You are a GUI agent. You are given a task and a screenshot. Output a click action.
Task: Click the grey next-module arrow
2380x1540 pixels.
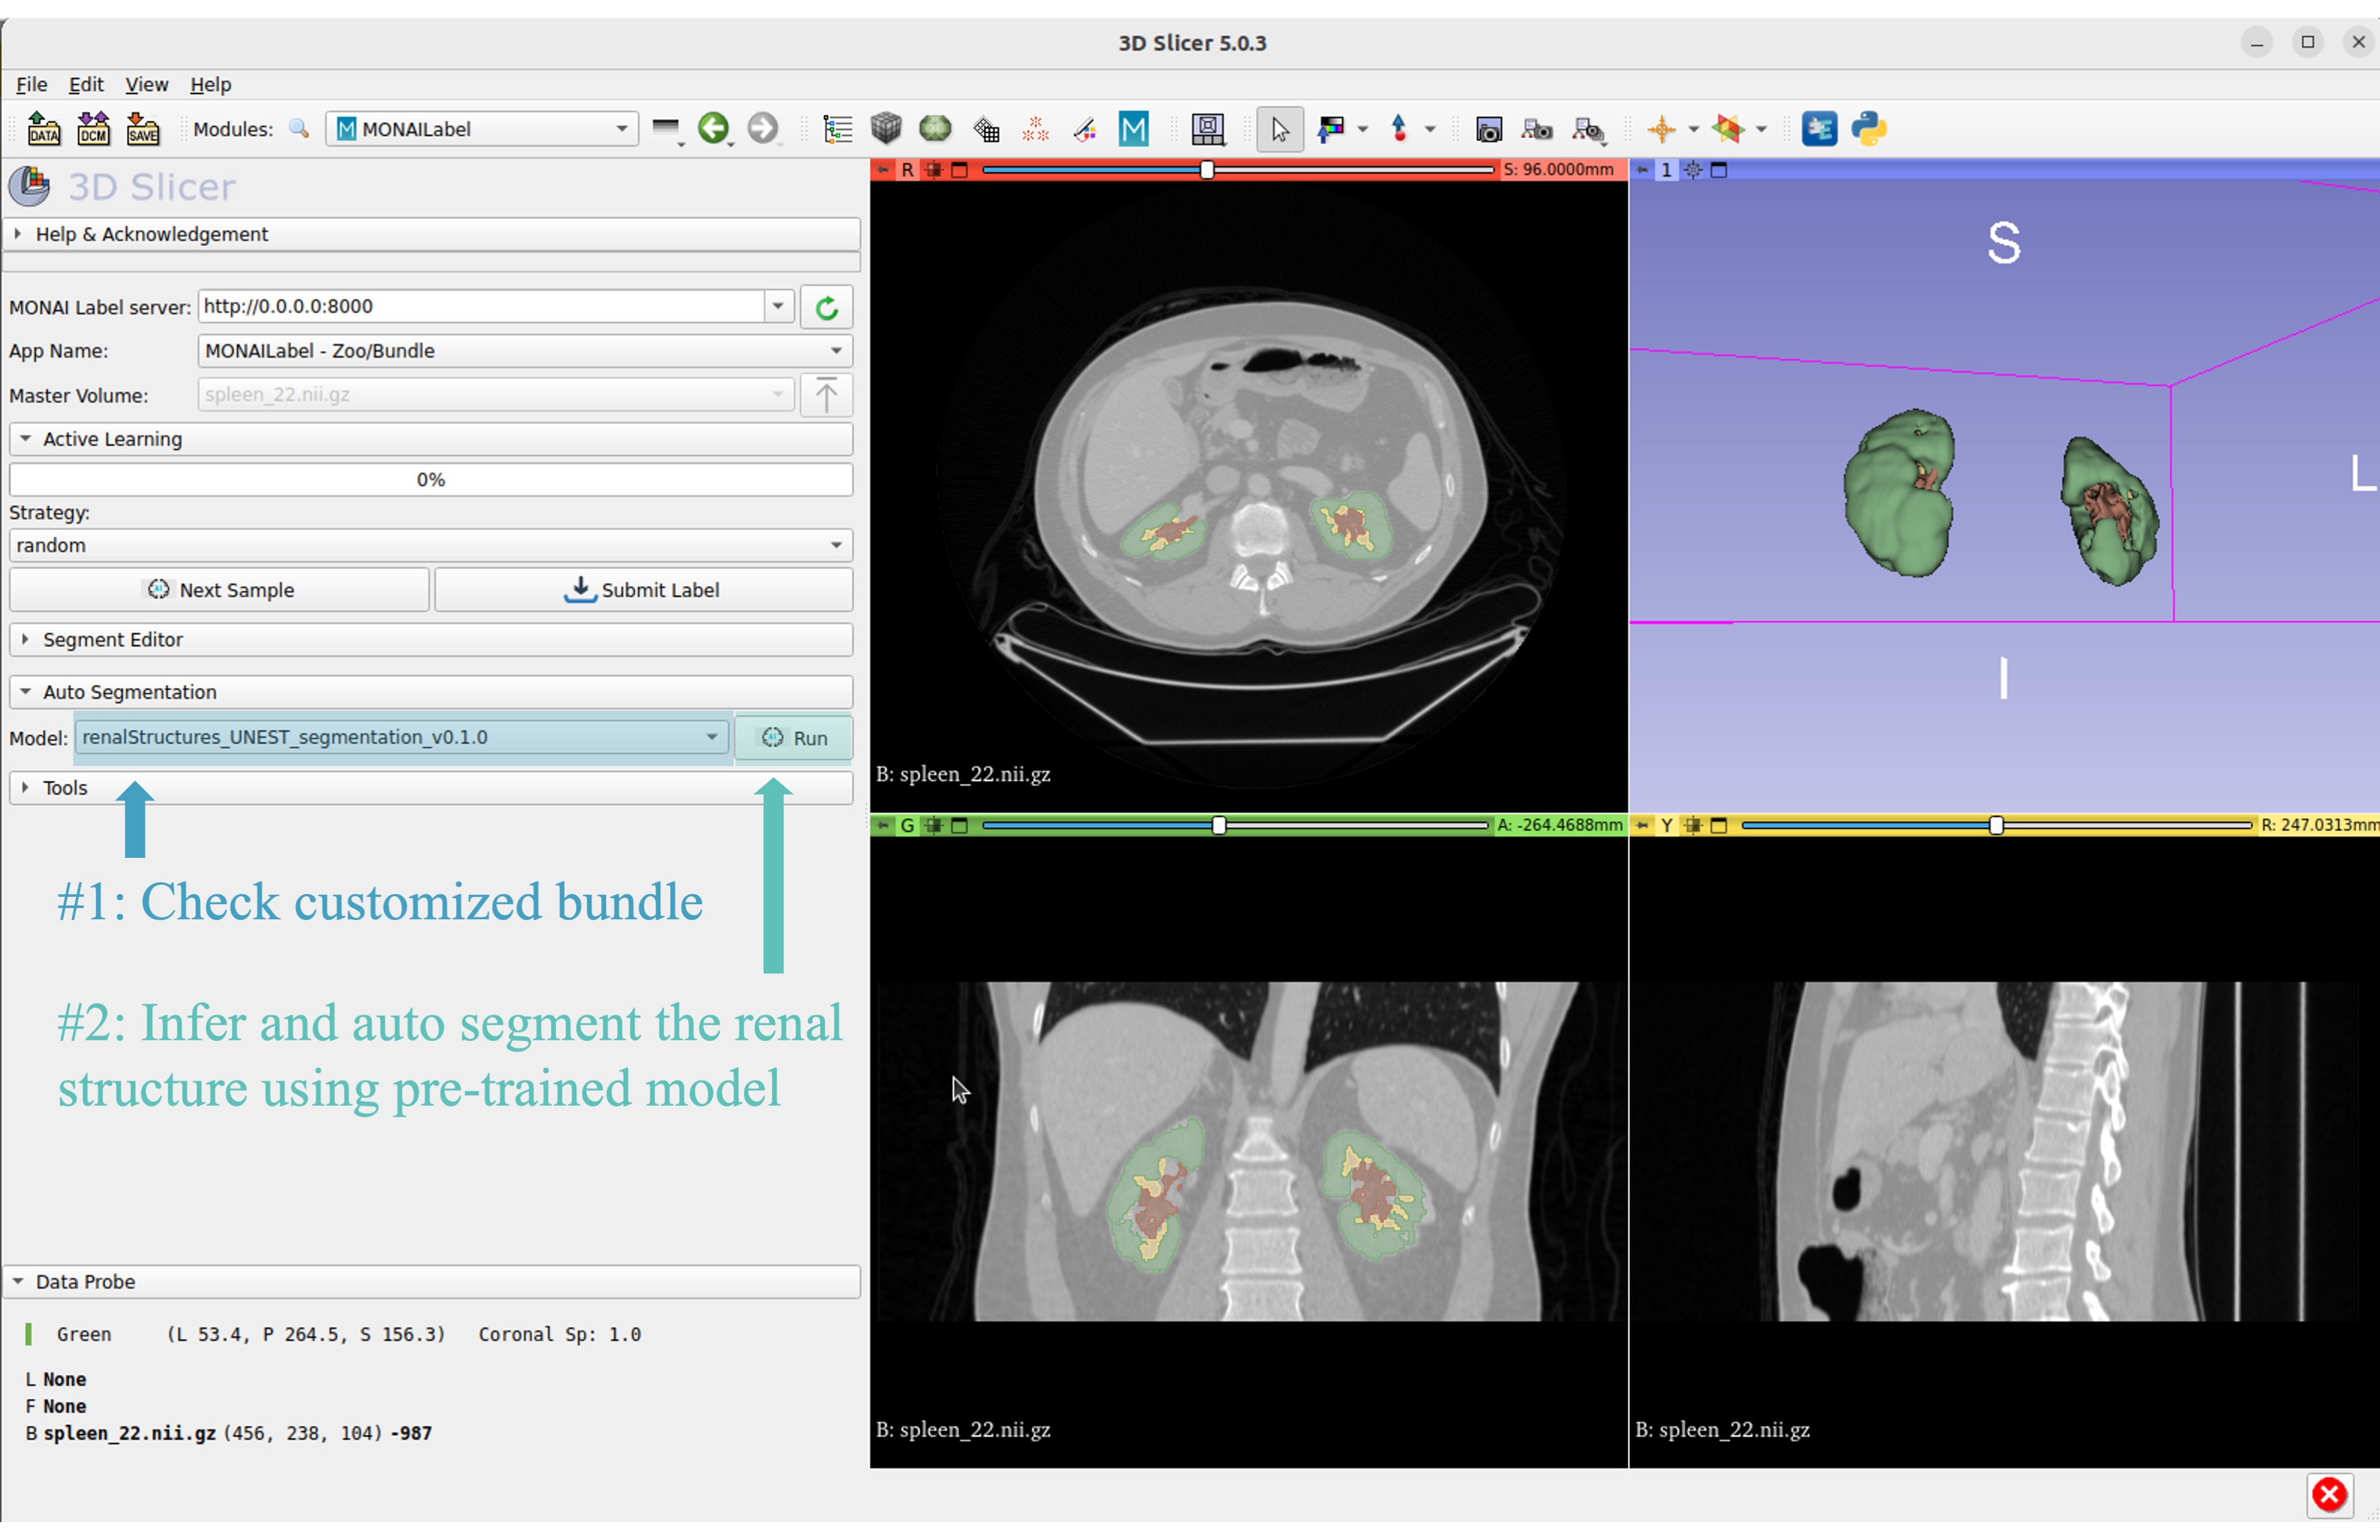pos(763,129)
